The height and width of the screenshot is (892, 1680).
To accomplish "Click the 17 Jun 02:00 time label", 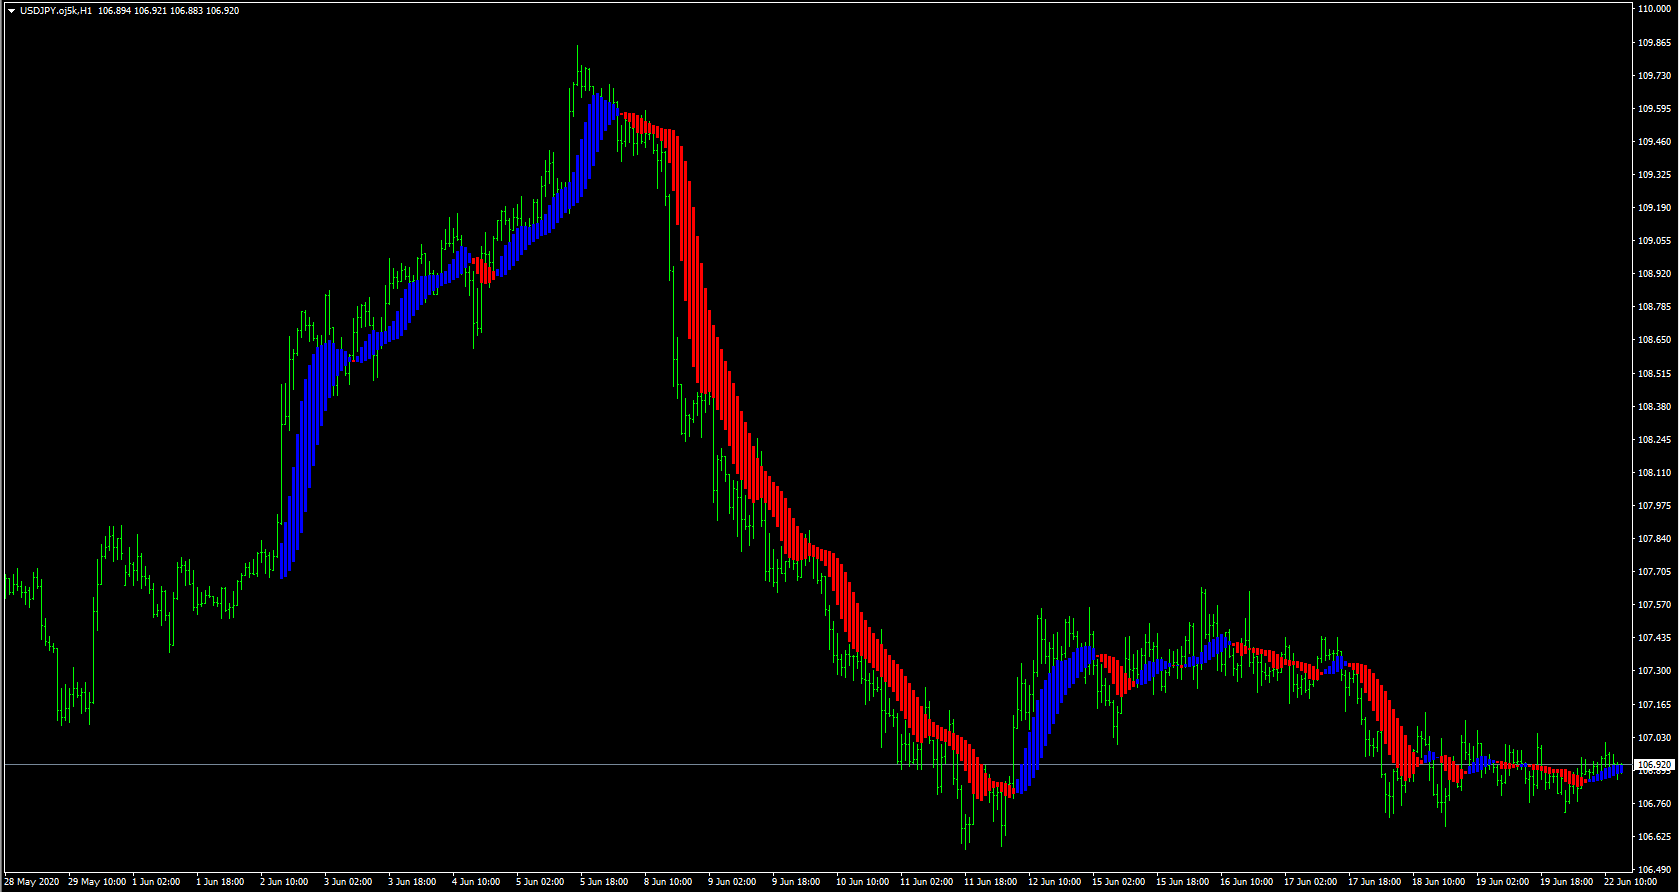I will [x=1310, y=882].
